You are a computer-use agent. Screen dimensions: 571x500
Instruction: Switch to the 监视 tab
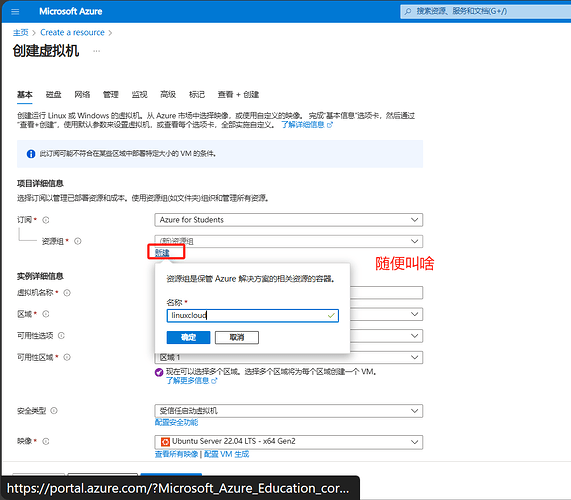point(139,95)
